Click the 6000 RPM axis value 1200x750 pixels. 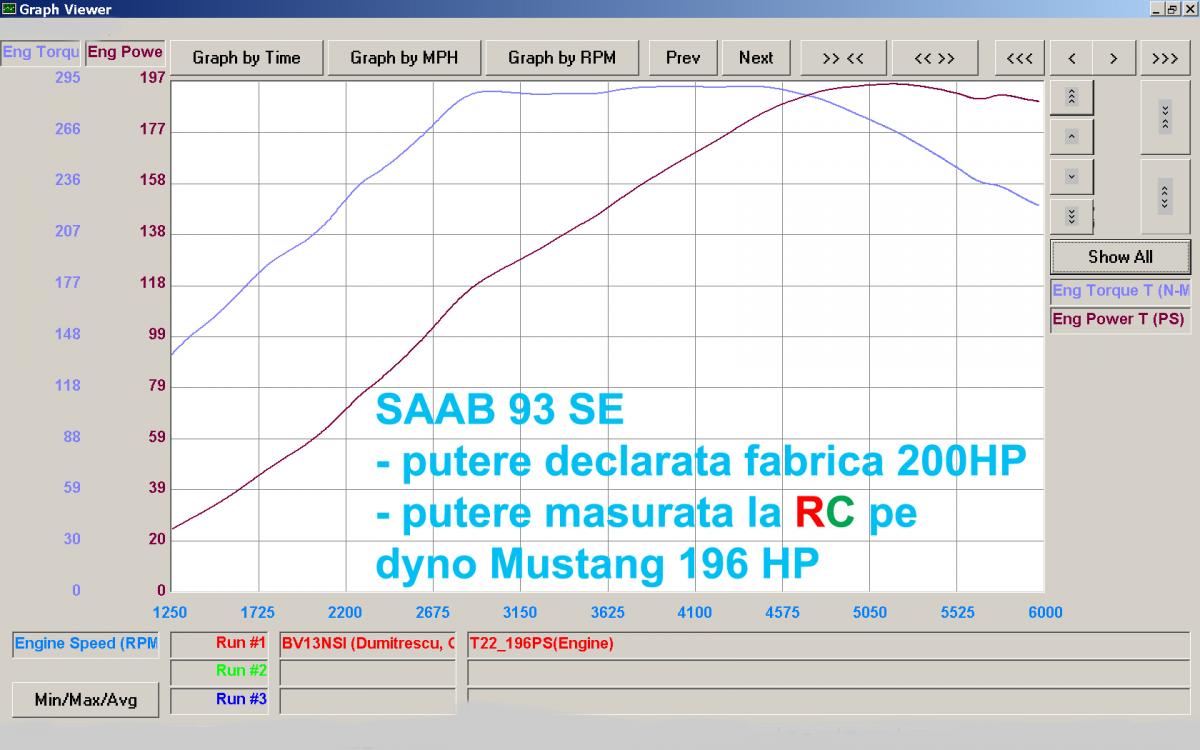pos(1045,612)
